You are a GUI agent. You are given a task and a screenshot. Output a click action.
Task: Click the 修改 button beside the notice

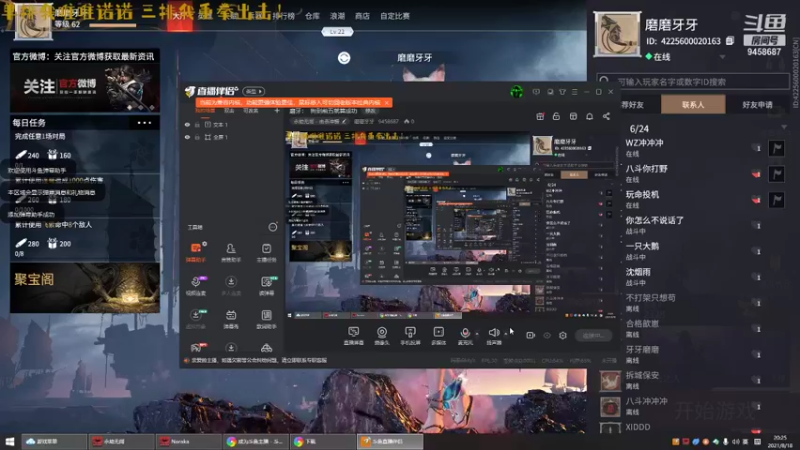pos(370,111)
